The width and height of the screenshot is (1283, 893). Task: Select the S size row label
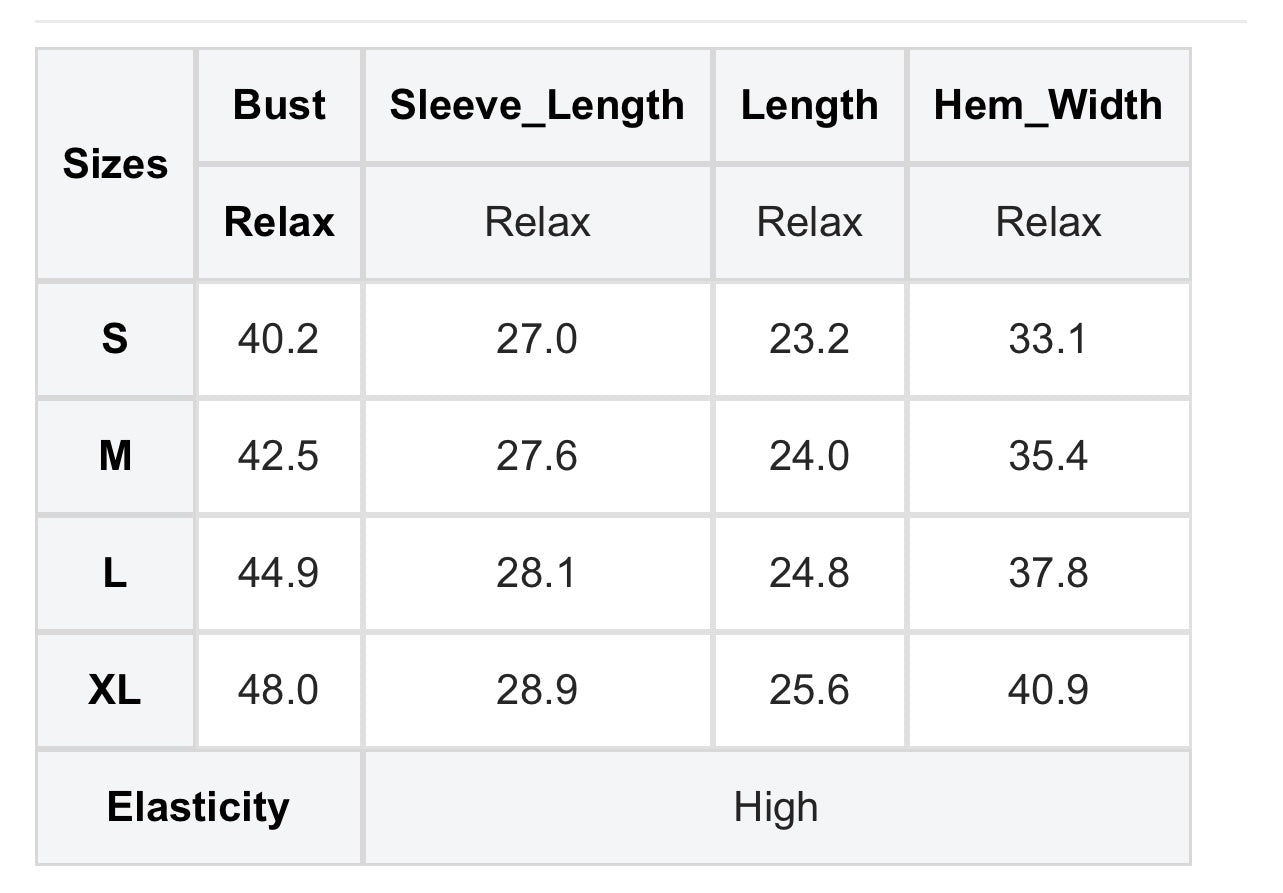coord(116,340)
